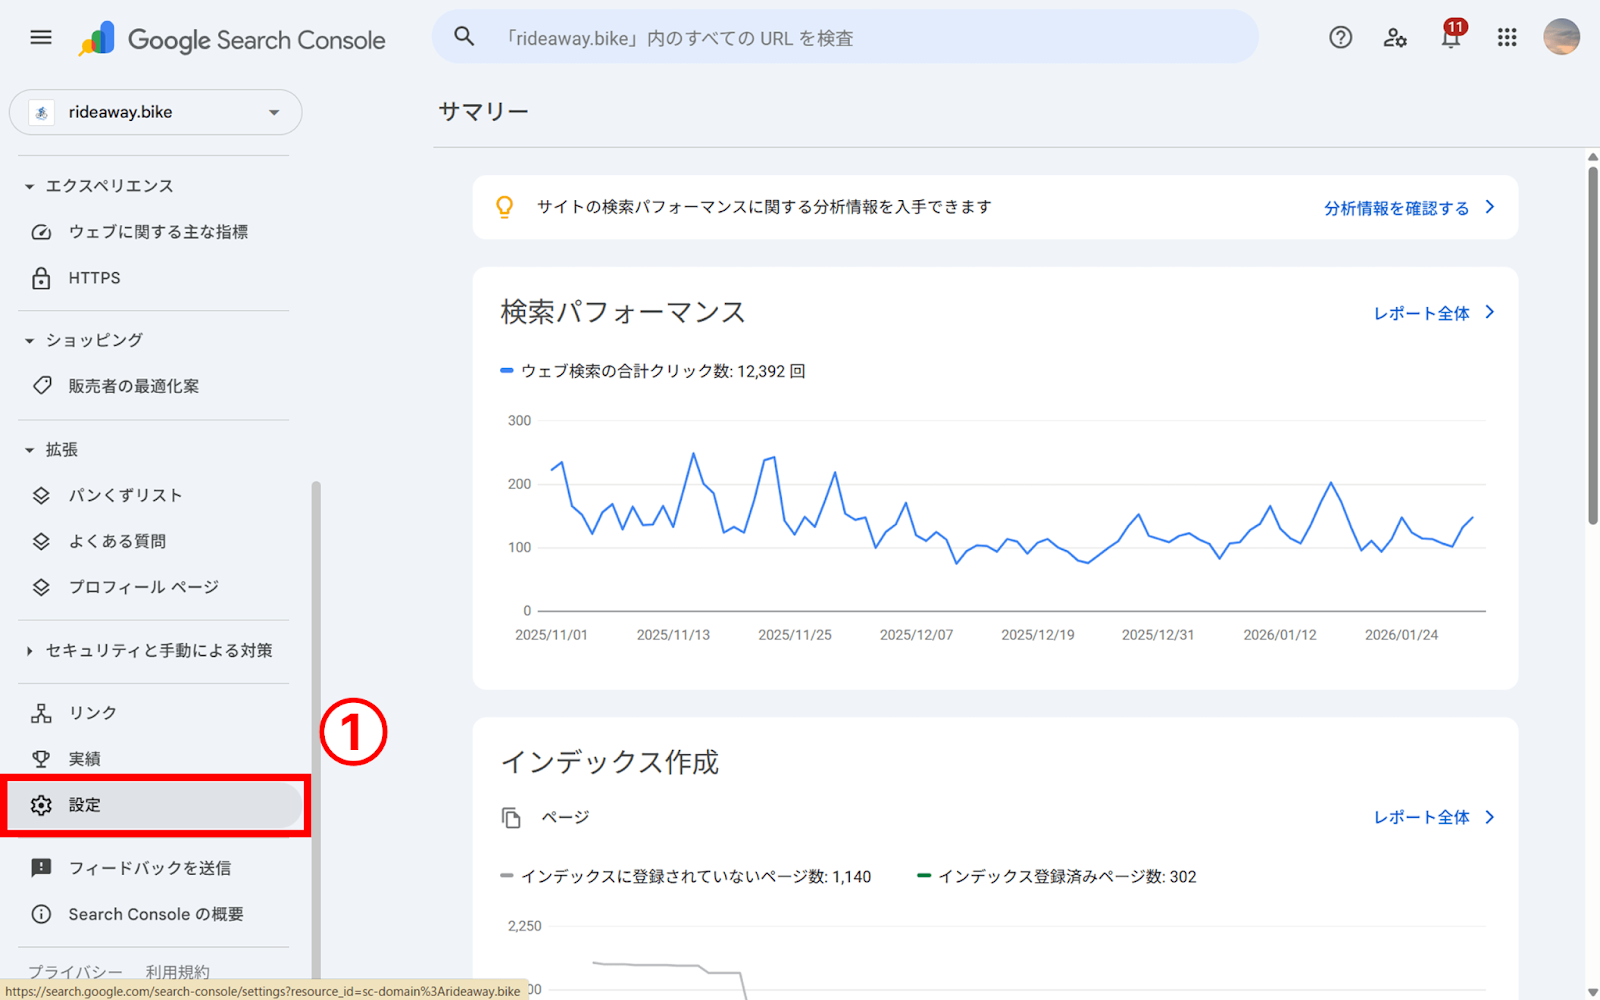1600x1000 pixels.
Task: Open 設定 via the gear icon
Action: coord(41,805)
